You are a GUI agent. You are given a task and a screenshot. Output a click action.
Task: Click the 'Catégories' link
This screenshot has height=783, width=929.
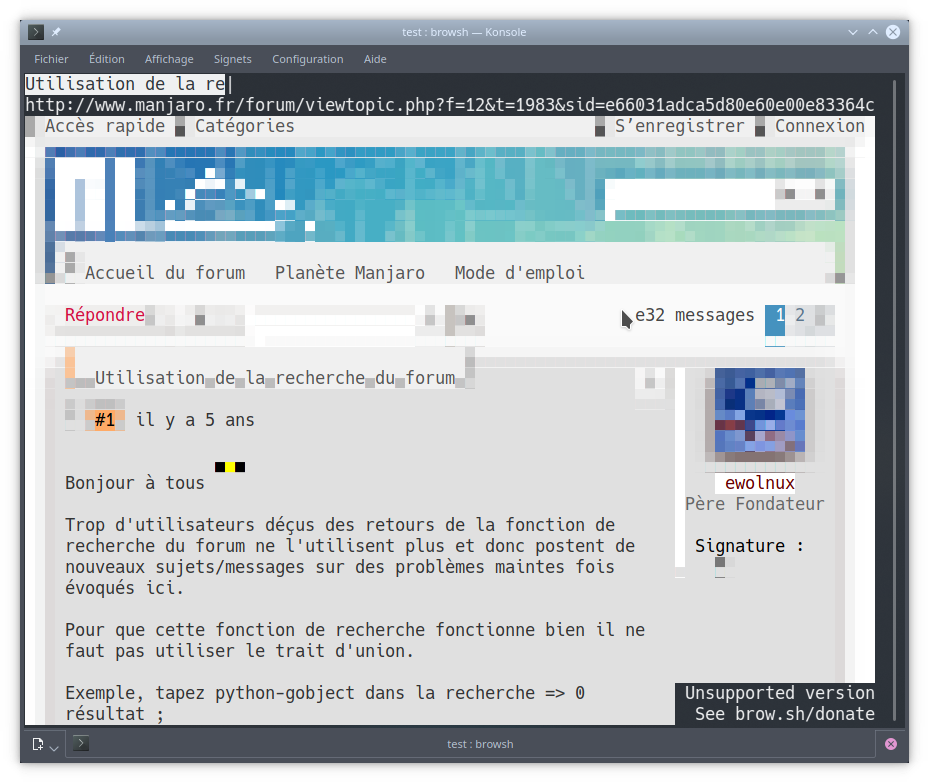point(245,126)
